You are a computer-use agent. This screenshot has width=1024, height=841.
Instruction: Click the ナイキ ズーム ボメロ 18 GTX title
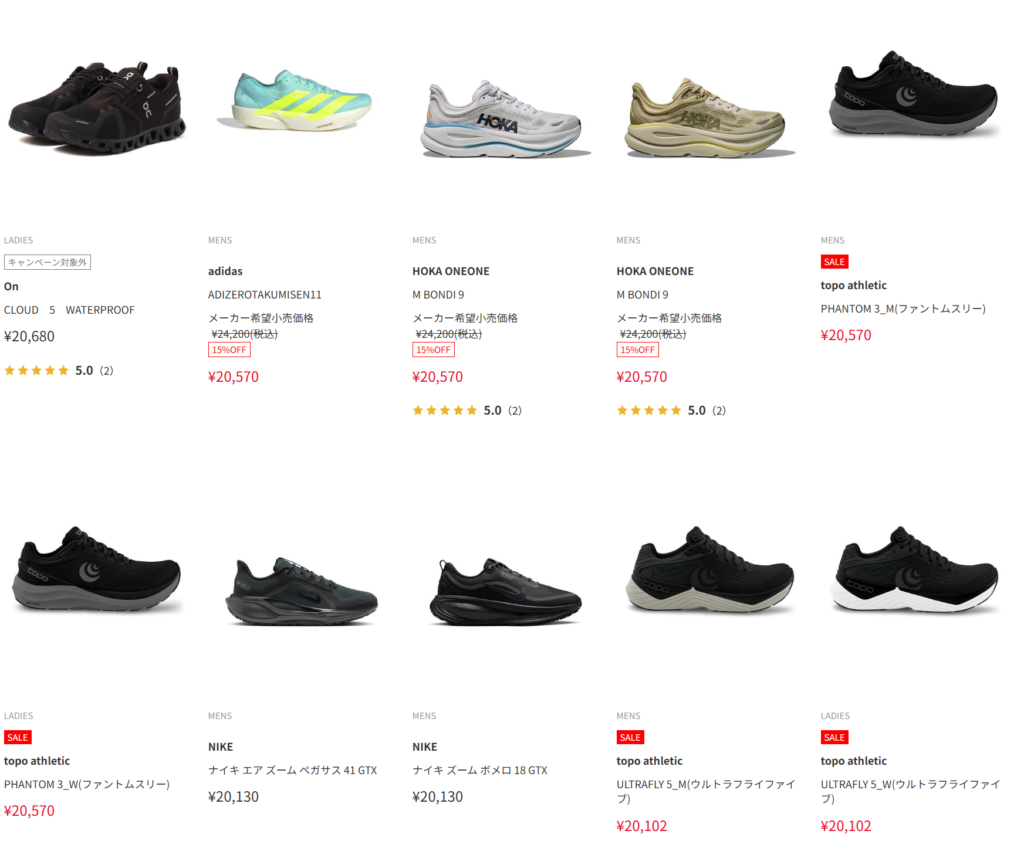click(x=480, y=770)
